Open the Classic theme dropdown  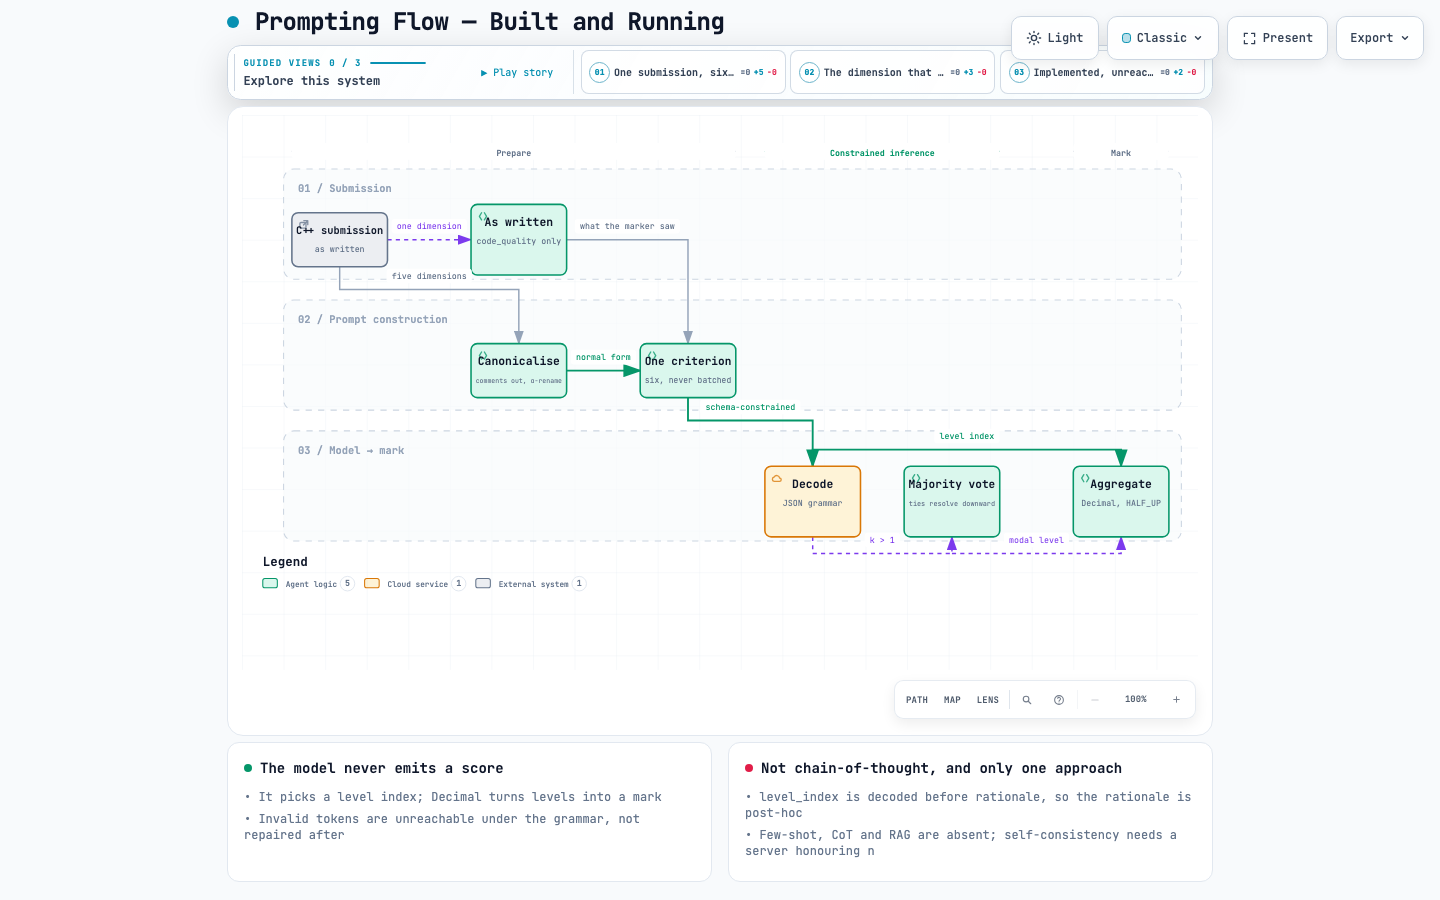click(1163, 38)
